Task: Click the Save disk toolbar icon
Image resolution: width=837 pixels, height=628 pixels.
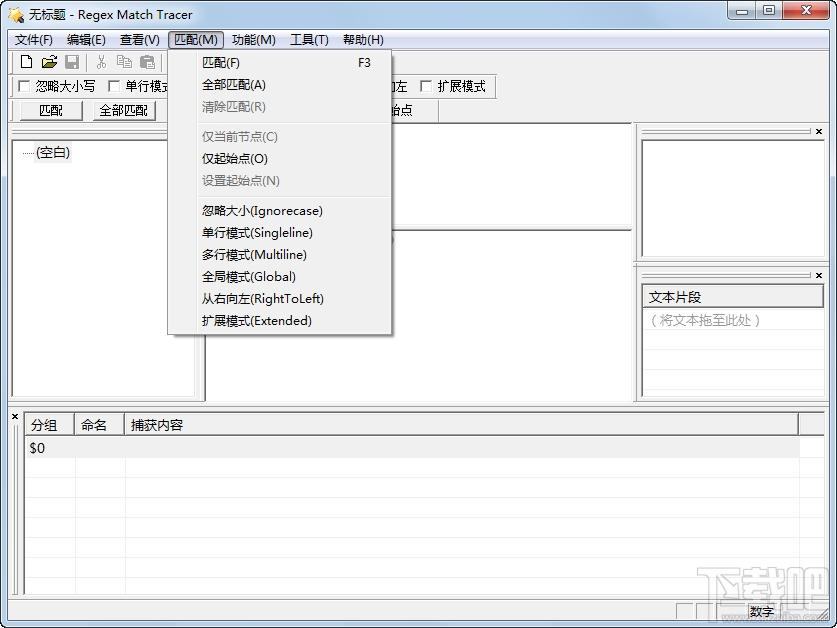Action: 72,62
